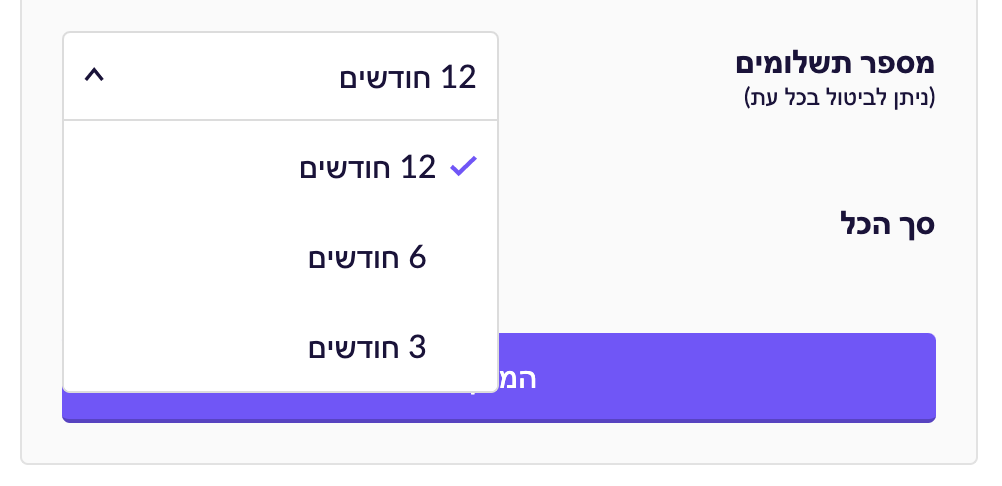1002x486 pixels.
Task: Click the number 12 in the checked option
Action: point(419,167)
